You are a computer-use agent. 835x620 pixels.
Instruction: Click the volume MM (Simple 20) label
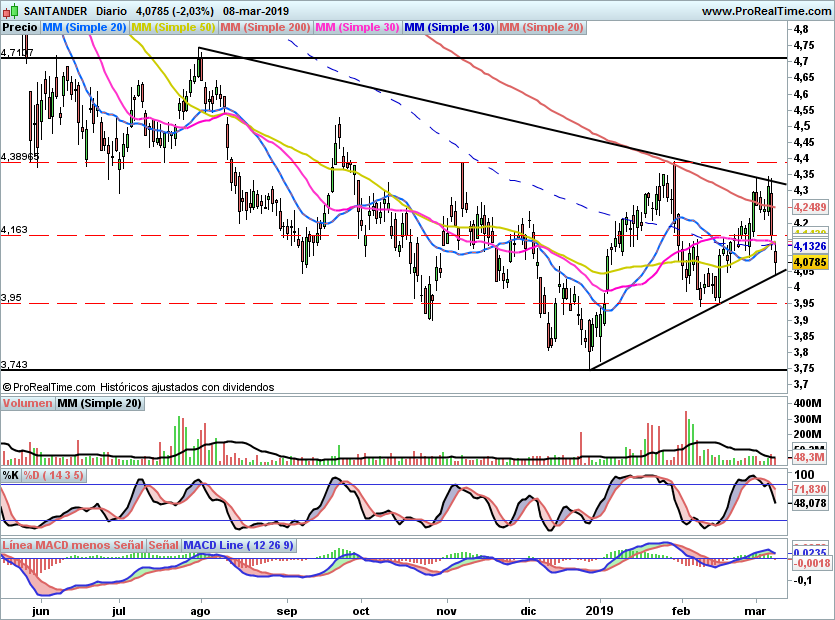point(100,403)
